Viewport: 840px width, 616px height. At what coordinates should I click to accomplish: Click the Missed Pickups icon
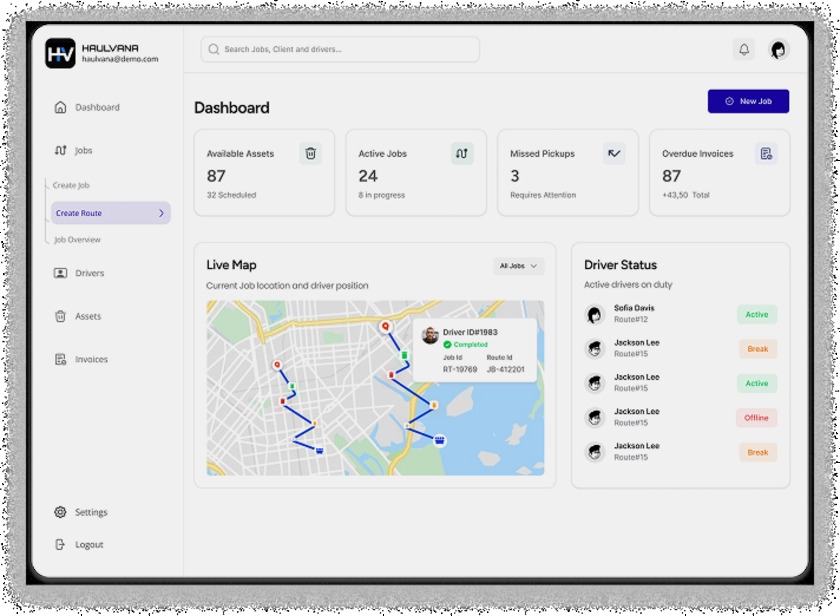tap(614, 153)
